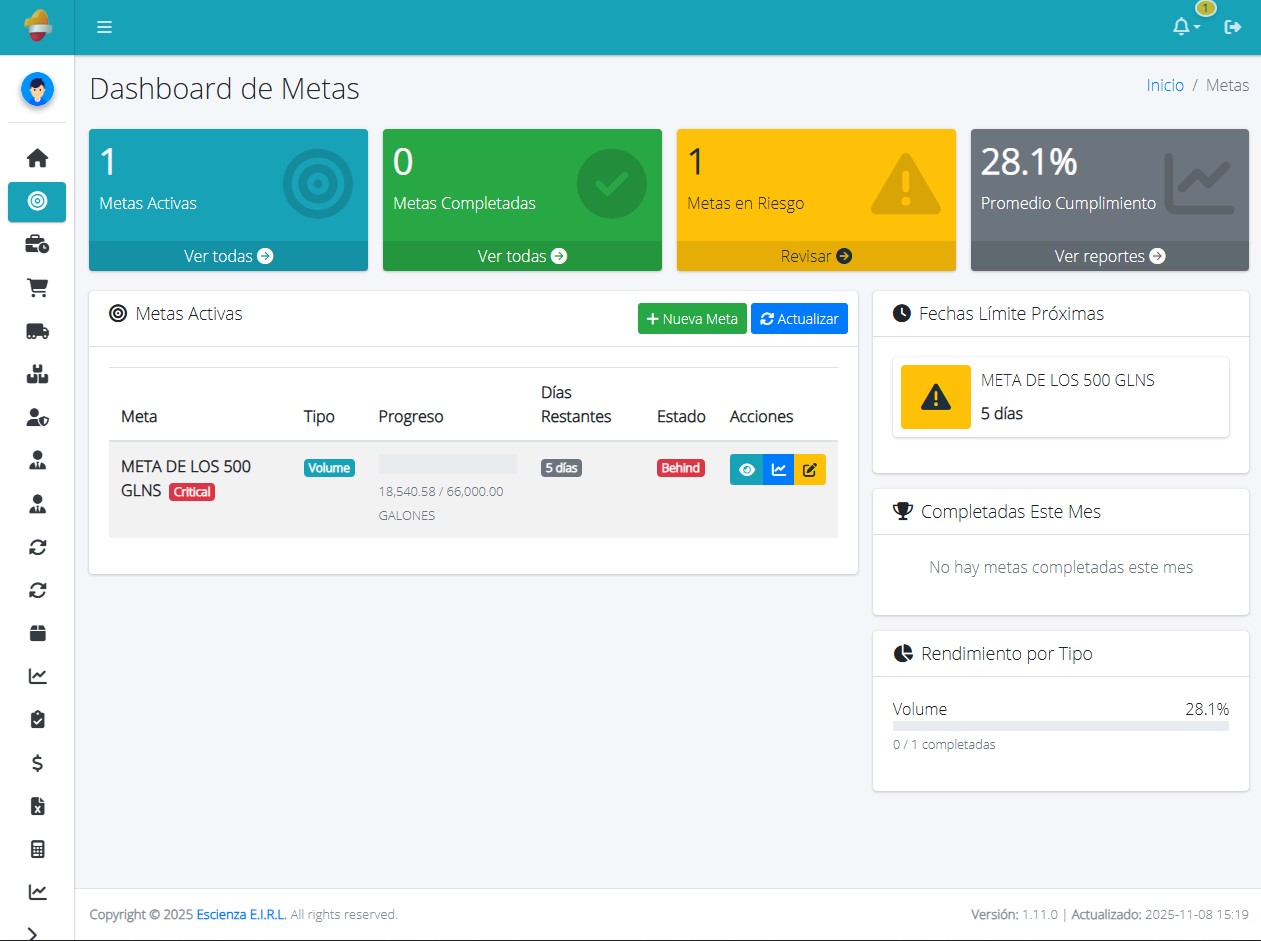
Task: Click the Volume progress bar under Rendimiento por Tipo
Action: (x=1060, y=726)
